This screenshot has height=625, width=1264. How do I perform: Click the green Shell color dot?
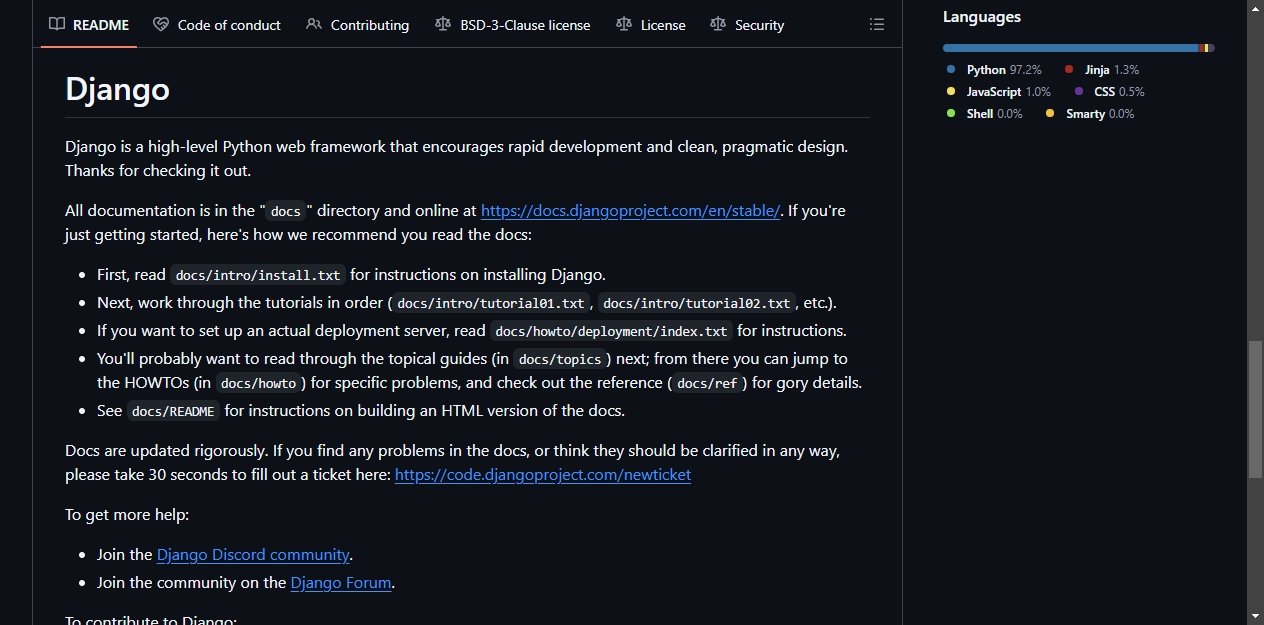[x=951, y=113]
